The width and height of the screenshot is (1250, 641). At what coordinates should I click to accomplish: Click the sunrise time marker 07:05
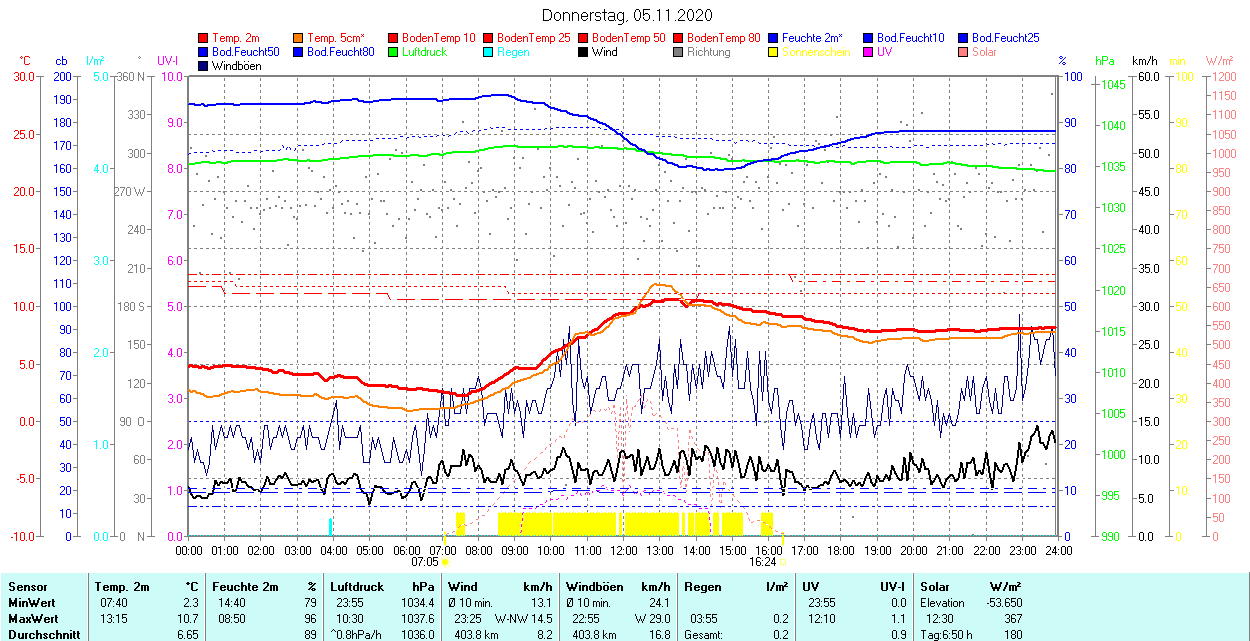(424, 562)
